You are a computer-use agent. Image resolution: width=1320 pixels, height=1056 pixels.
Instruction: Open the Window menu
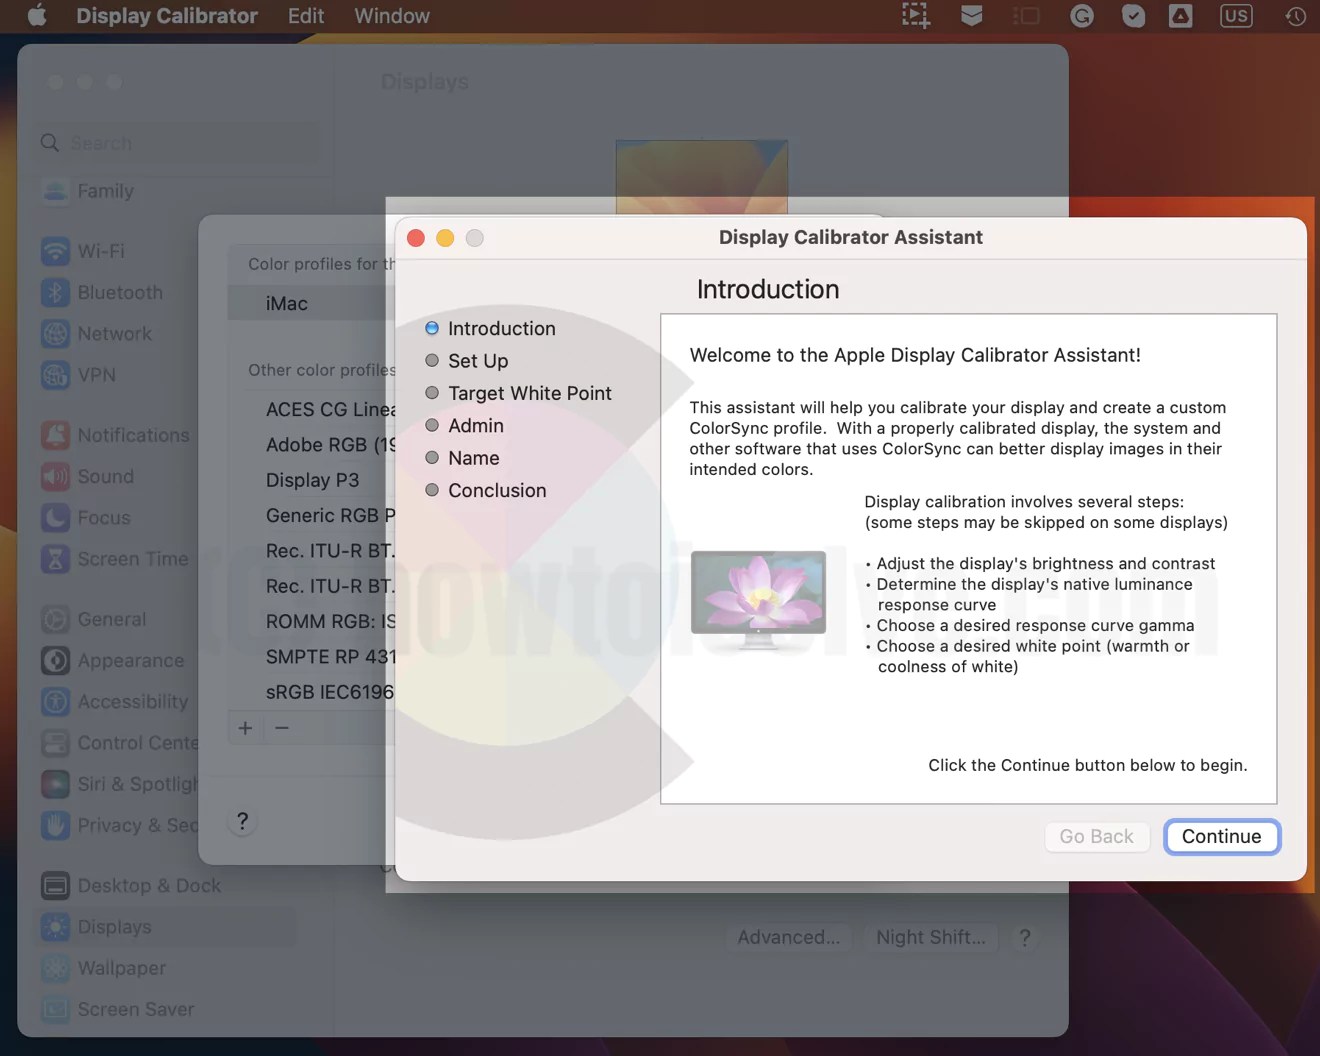tap(391, 16)
